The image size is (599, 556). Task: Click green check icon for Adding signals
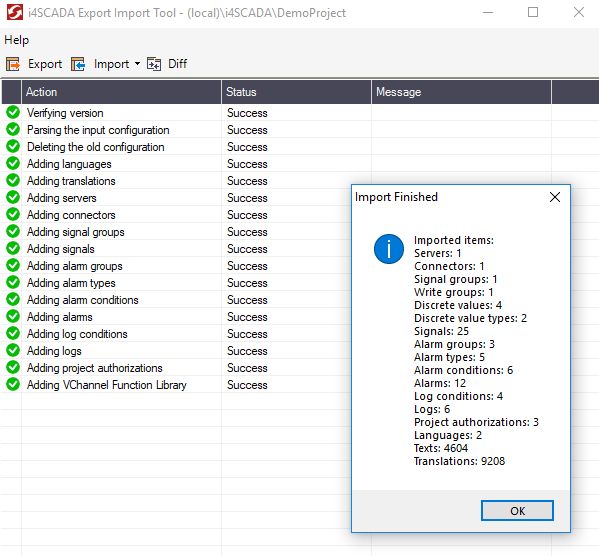[x=13, y=248]
